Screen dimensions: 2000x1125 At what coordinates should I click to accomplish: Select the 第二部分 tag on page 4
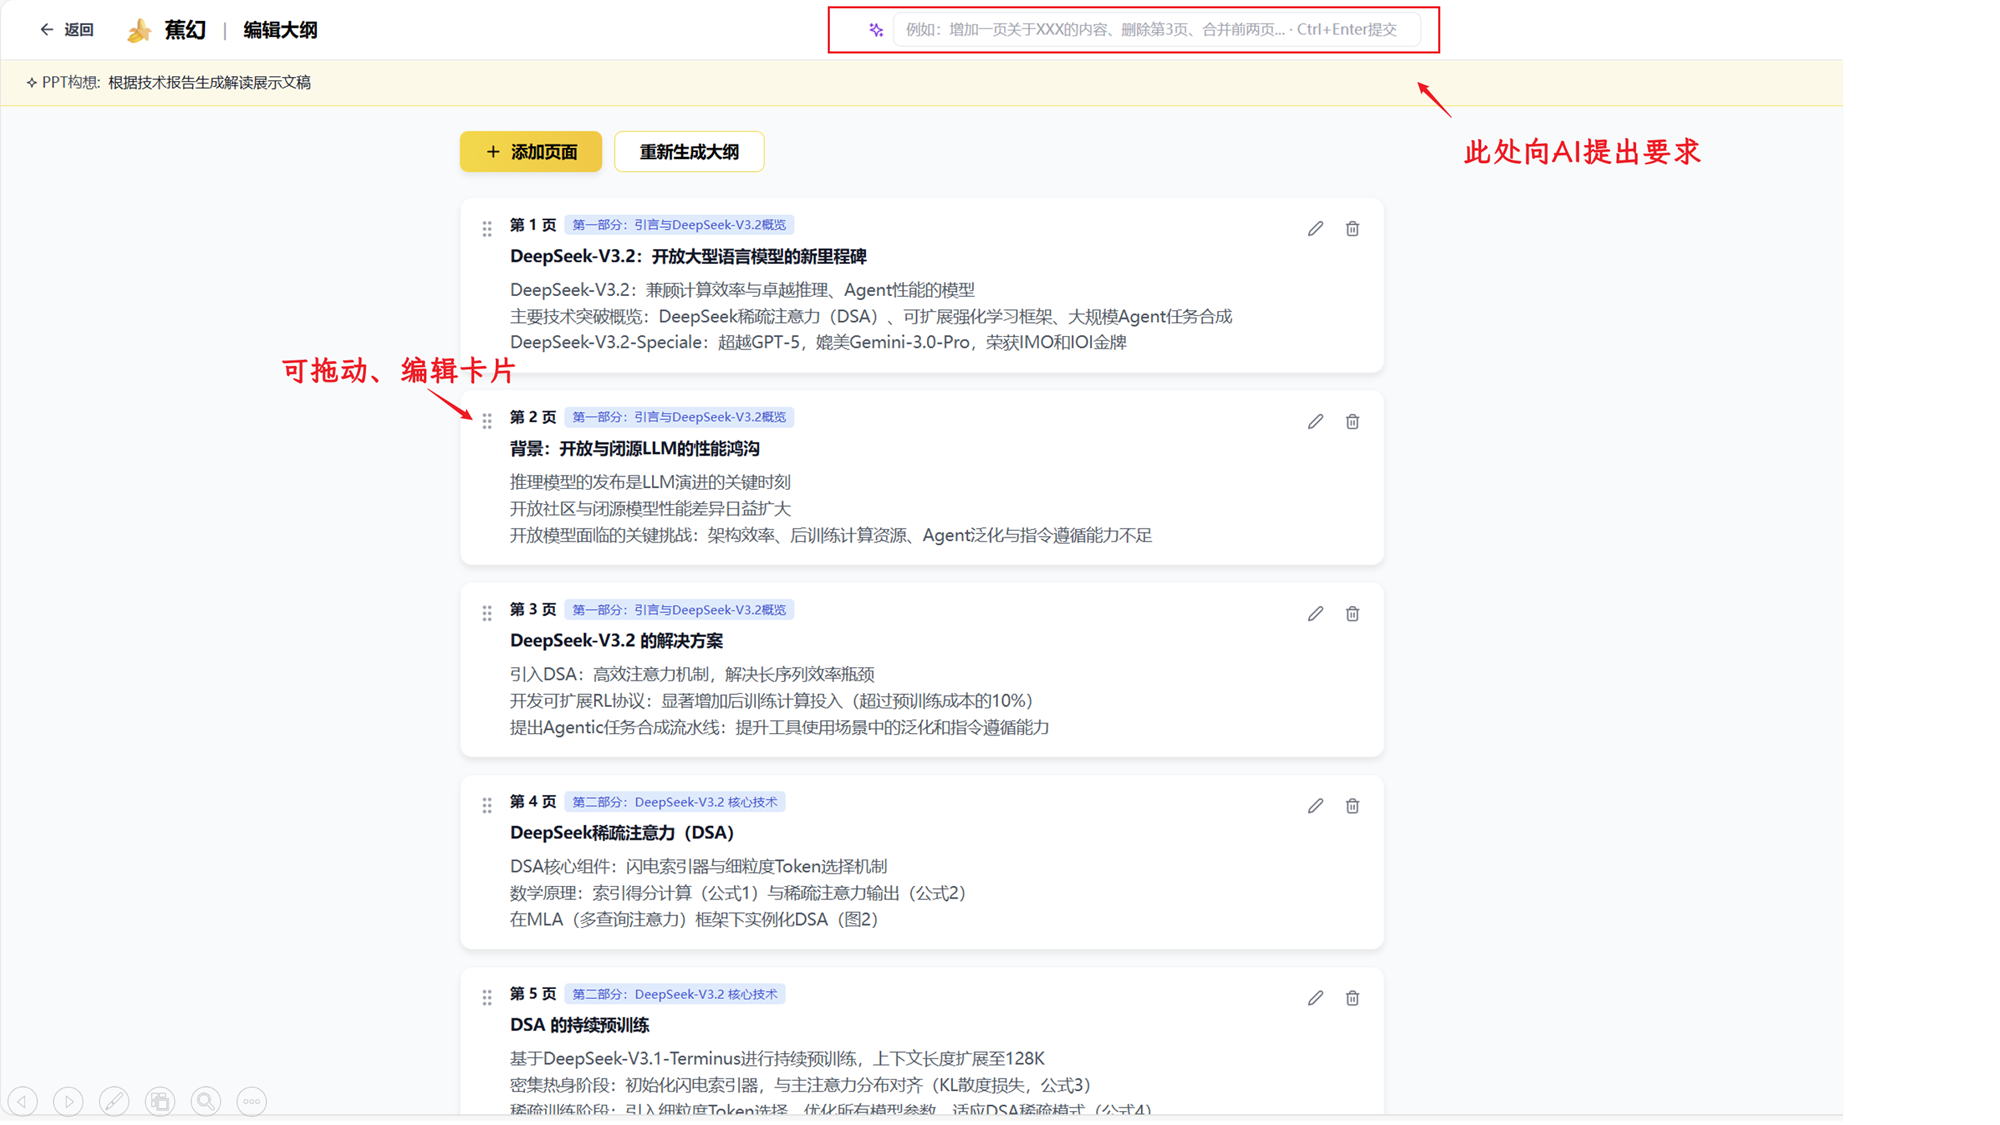678,801
